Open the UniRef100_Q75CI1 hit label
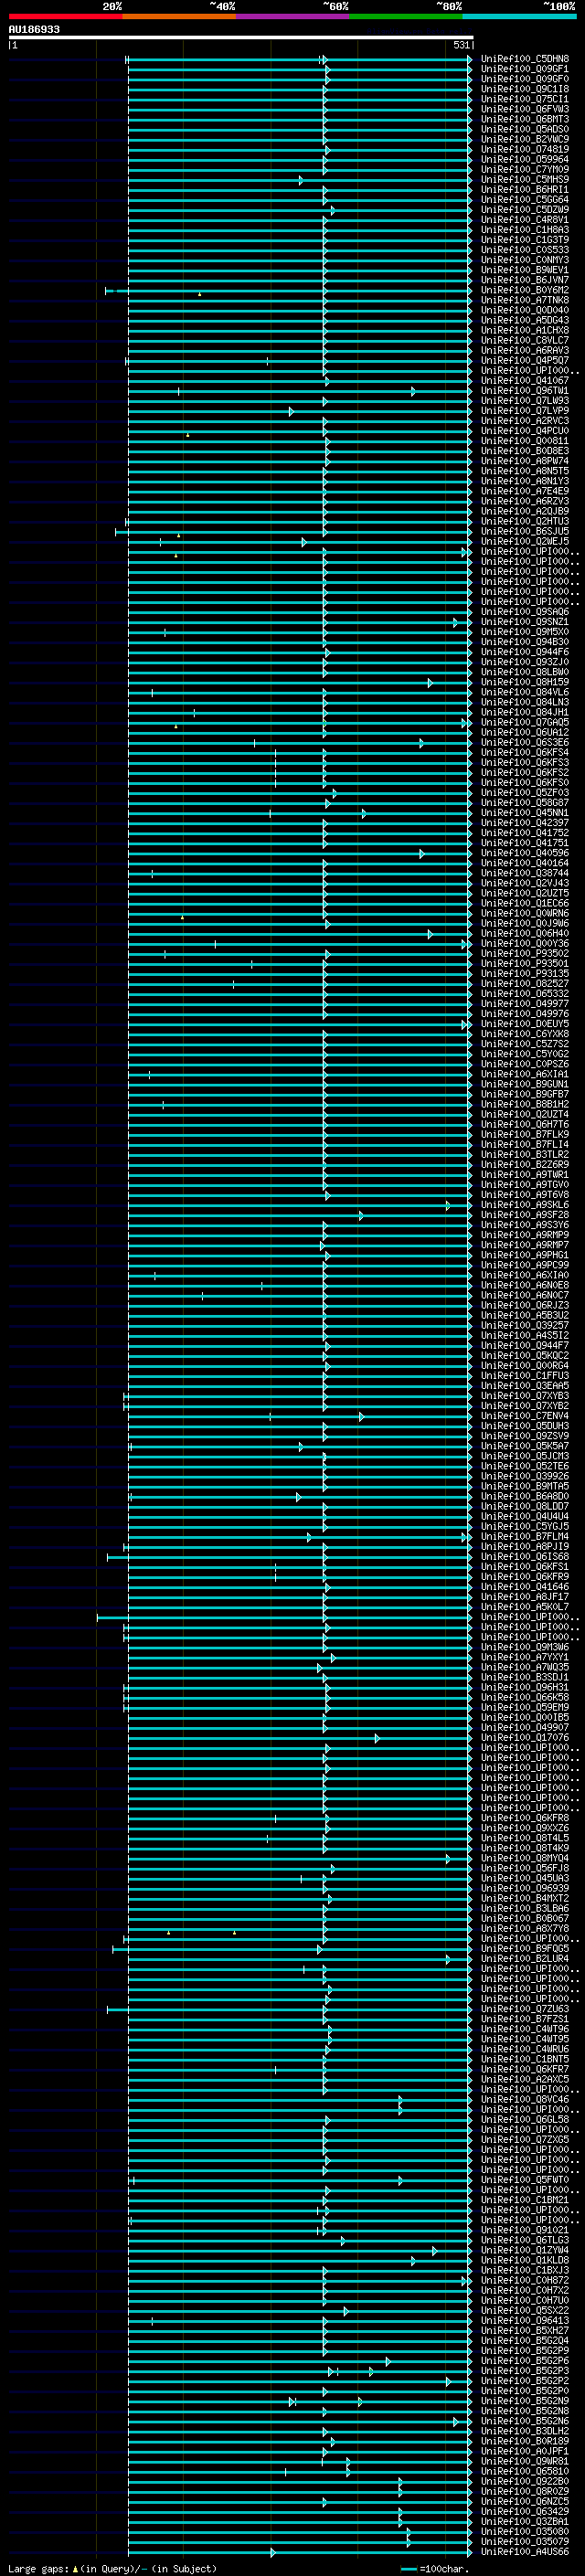 tap(525, 99)
